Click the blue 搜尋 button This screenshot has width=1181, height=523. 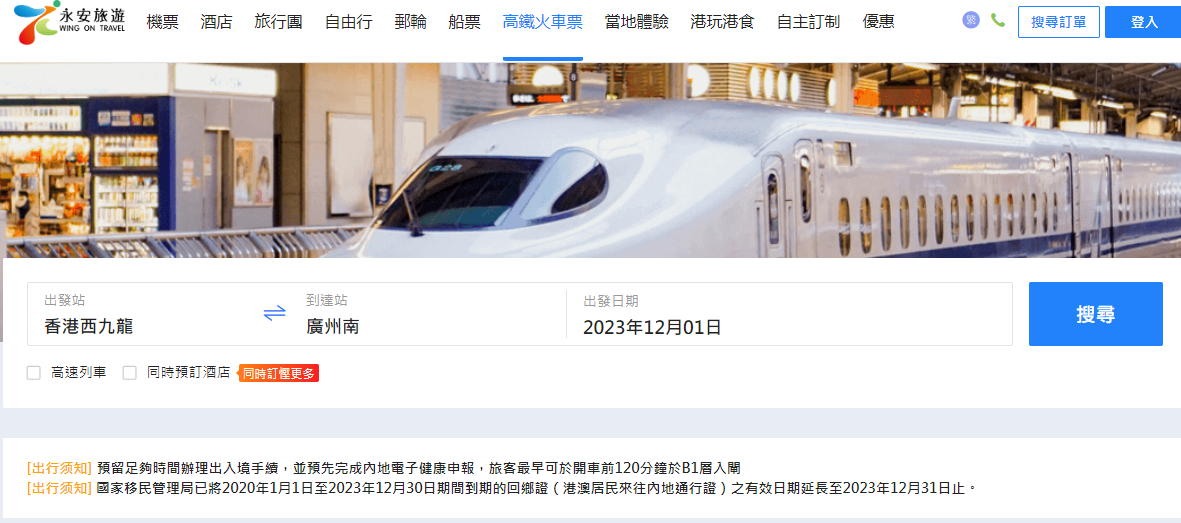(x=1096, y=314)
